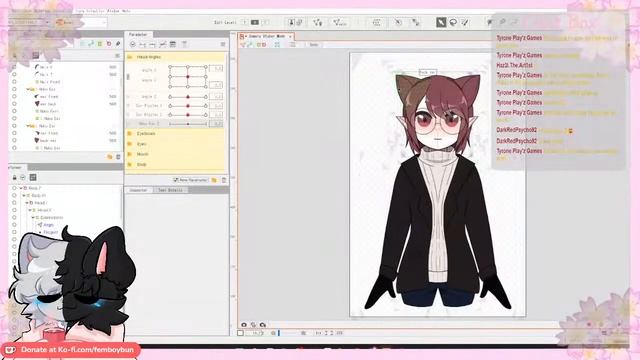This screenshot has height=360, width=640.
Task: Toggle visibility of Angle deformer row
Action: [x=14, y=225]
